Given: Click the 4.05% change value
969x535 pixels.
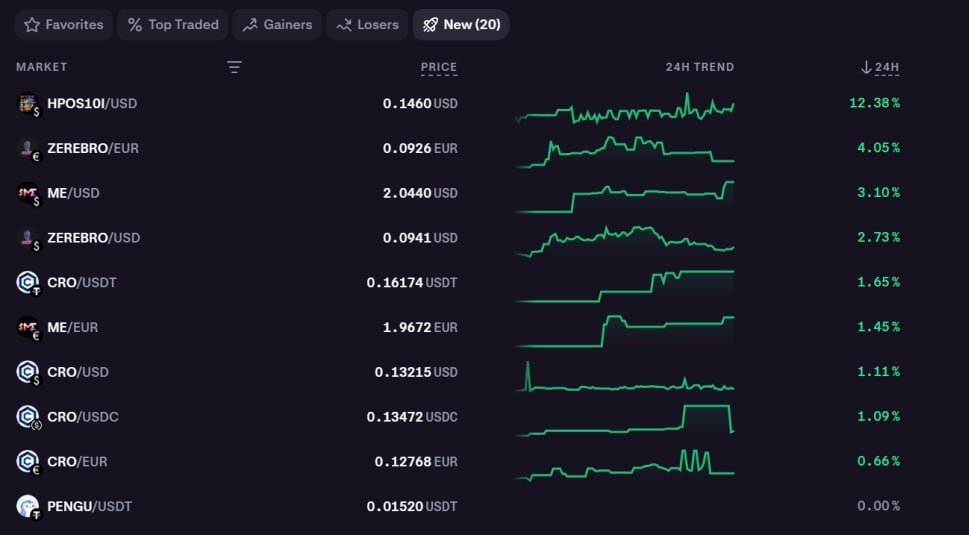Looking at the screenshot, I should pos(878,148).
